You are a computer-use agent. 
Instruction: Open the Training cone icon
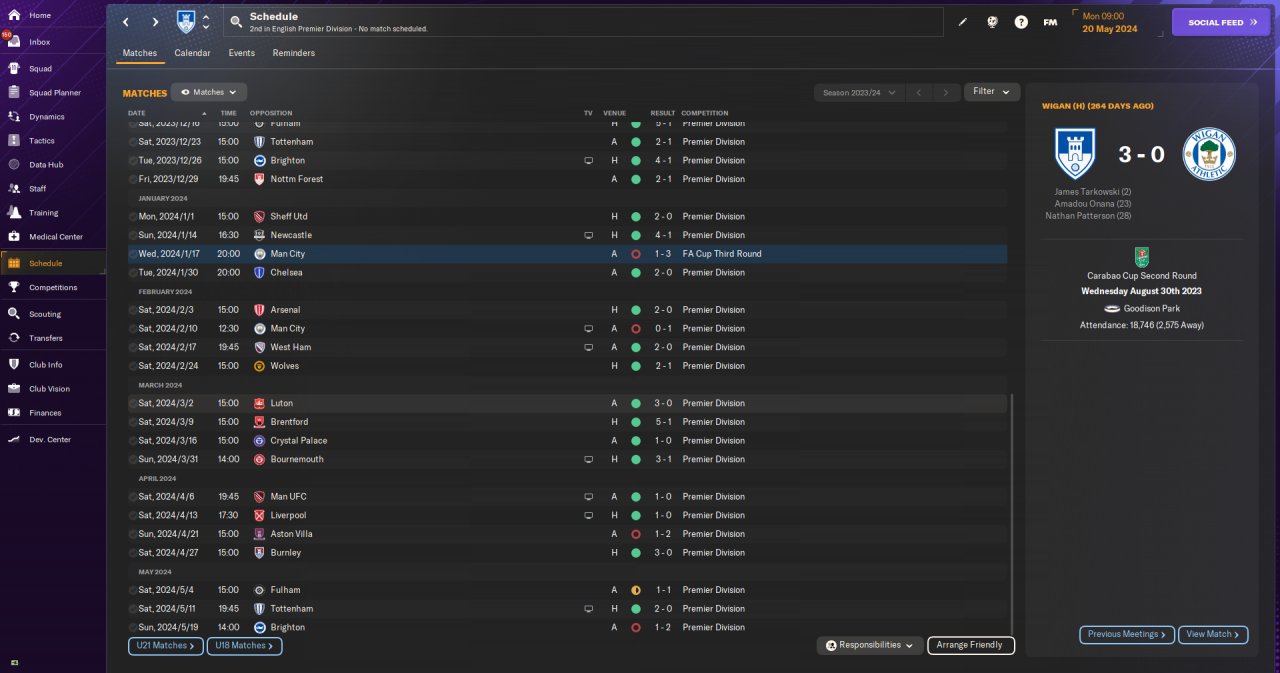14,213
